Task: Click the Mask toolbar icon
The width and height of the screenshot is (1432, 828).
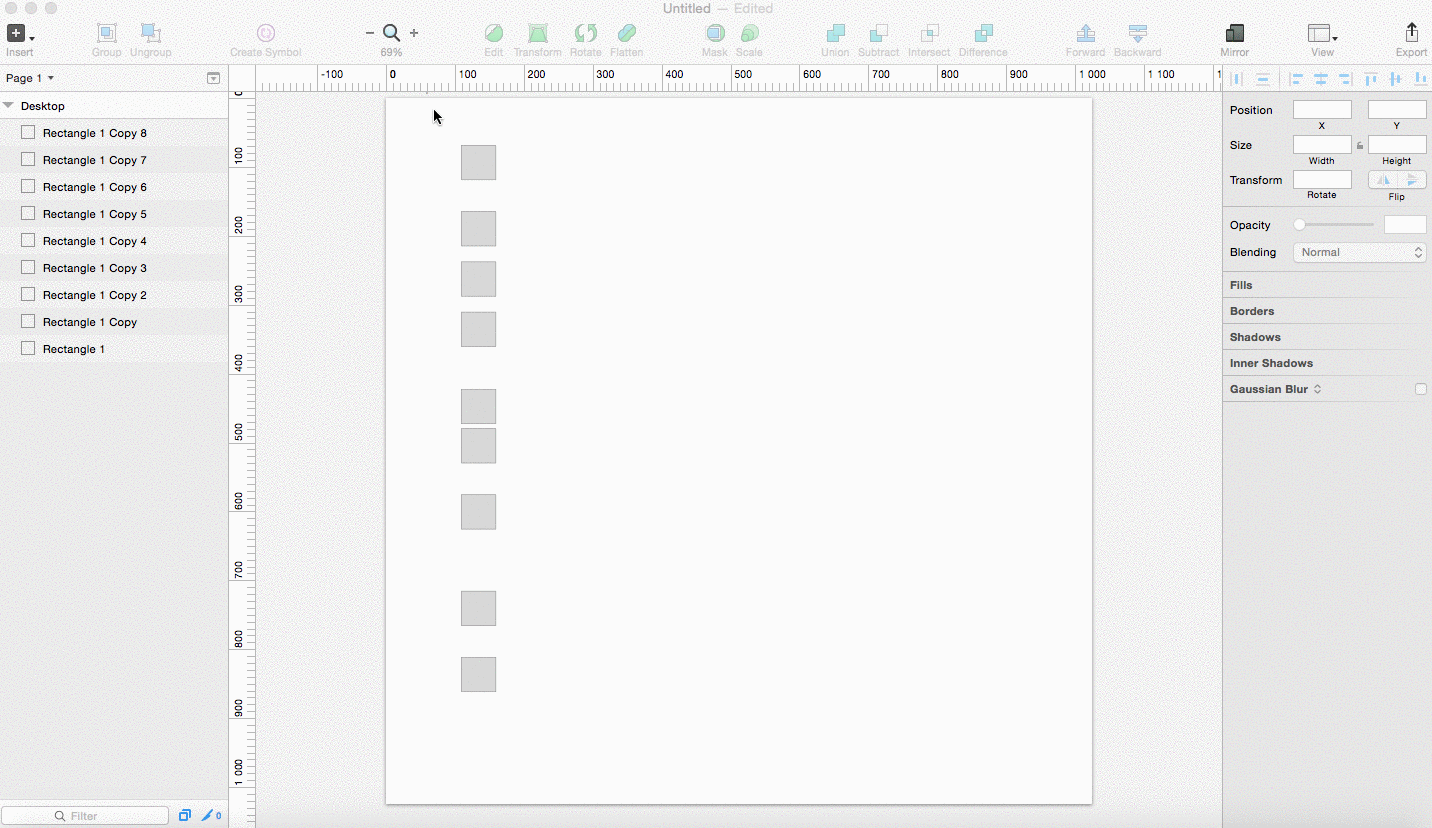Action: 715,34
